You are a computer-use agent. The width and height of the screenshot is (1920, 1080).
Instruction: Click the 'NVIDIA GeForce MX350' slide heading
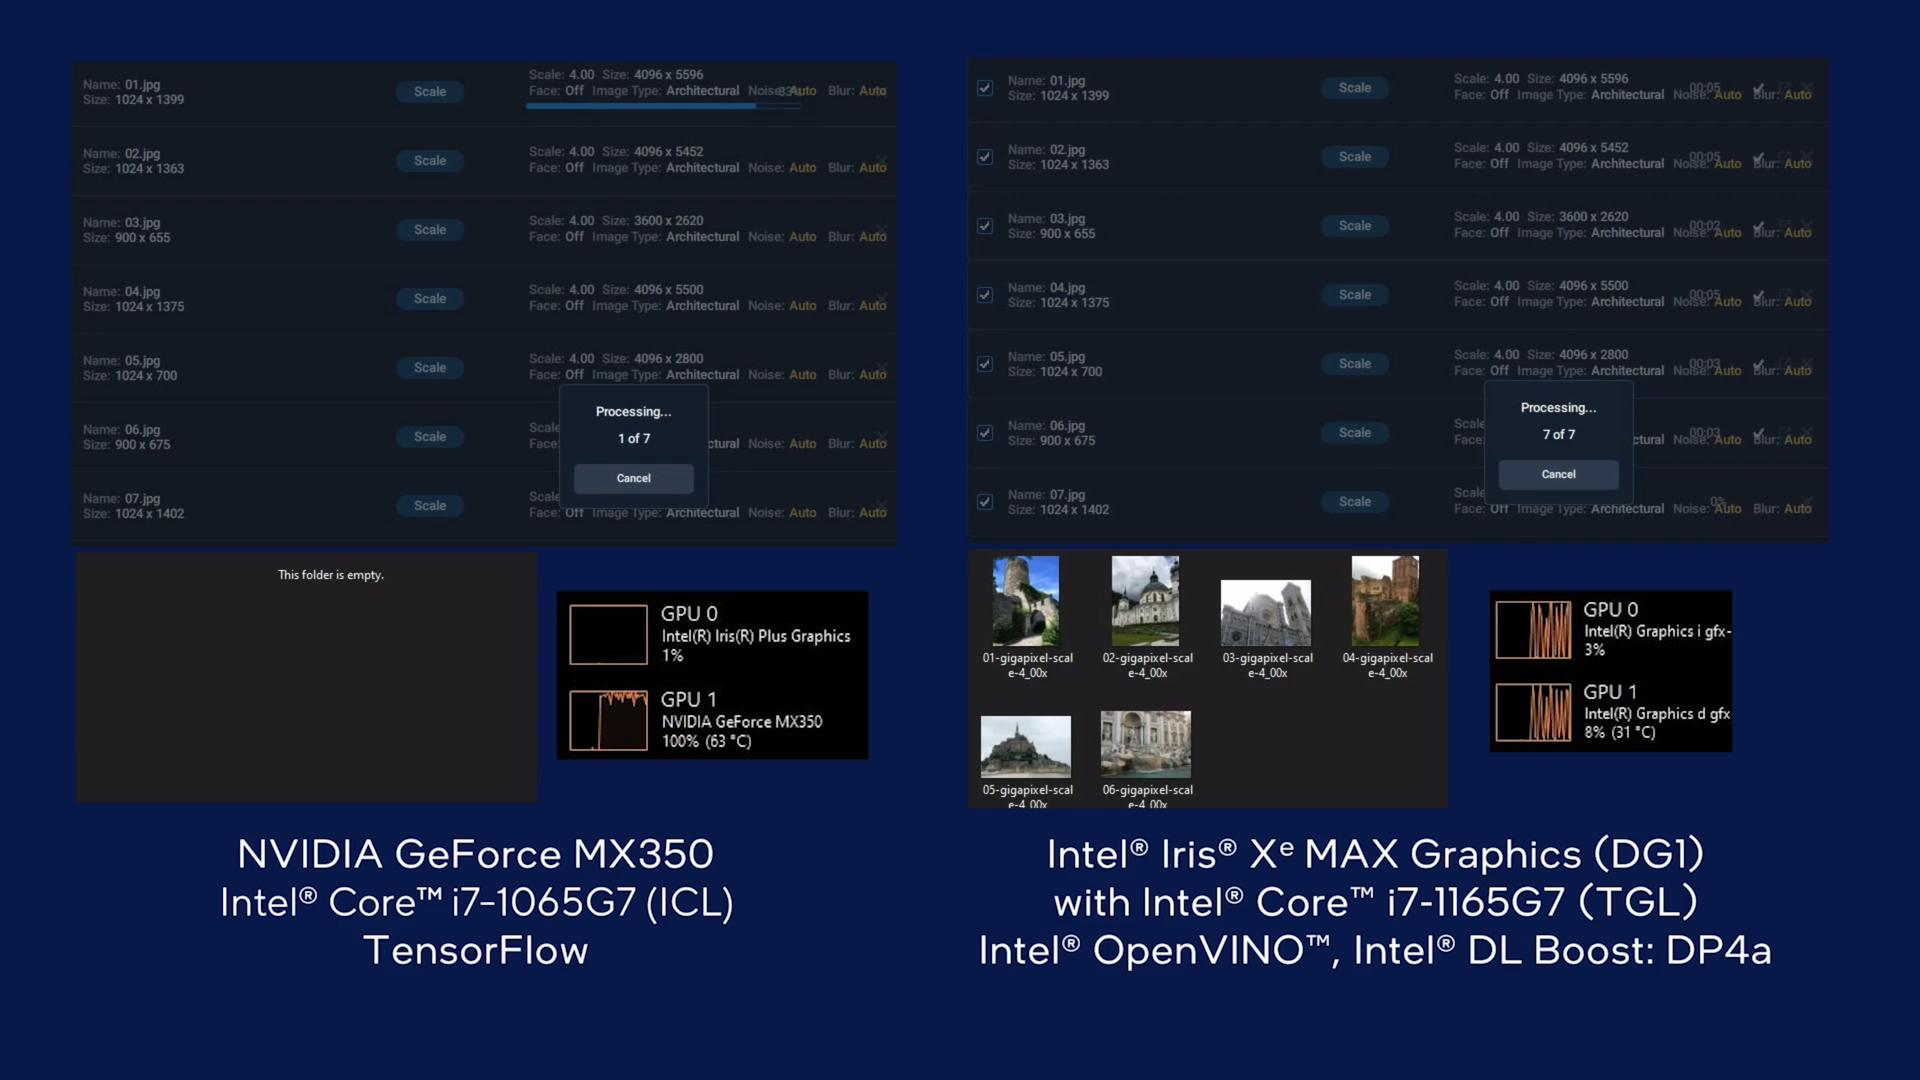(476, 854)
